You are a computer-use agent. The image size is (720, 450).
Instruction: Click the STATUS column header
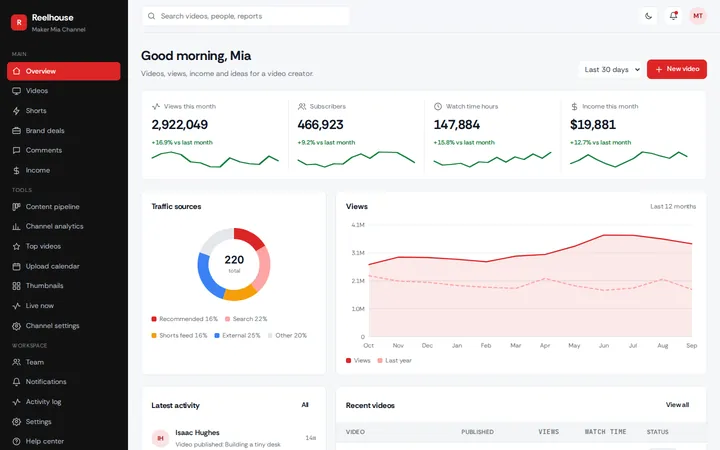point(658,432)
